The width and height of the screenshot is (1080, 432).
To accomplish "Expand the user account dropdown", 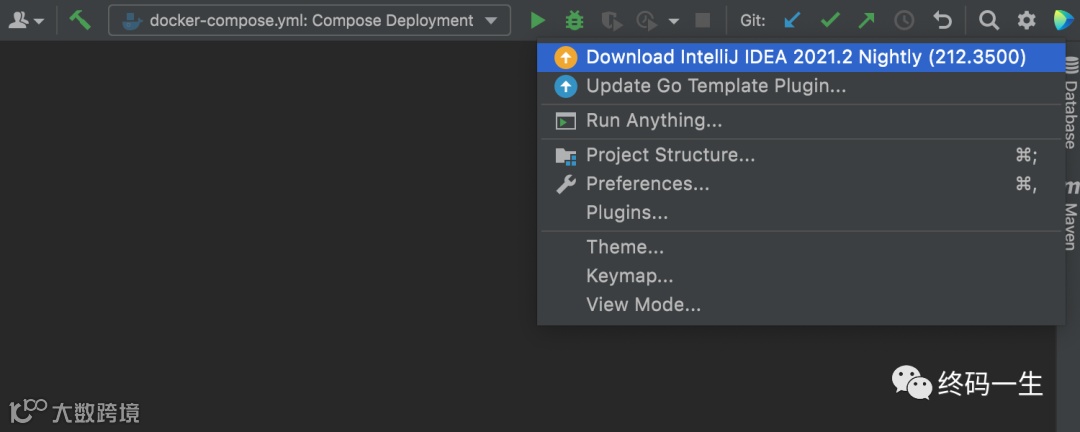I will (26, 20).
